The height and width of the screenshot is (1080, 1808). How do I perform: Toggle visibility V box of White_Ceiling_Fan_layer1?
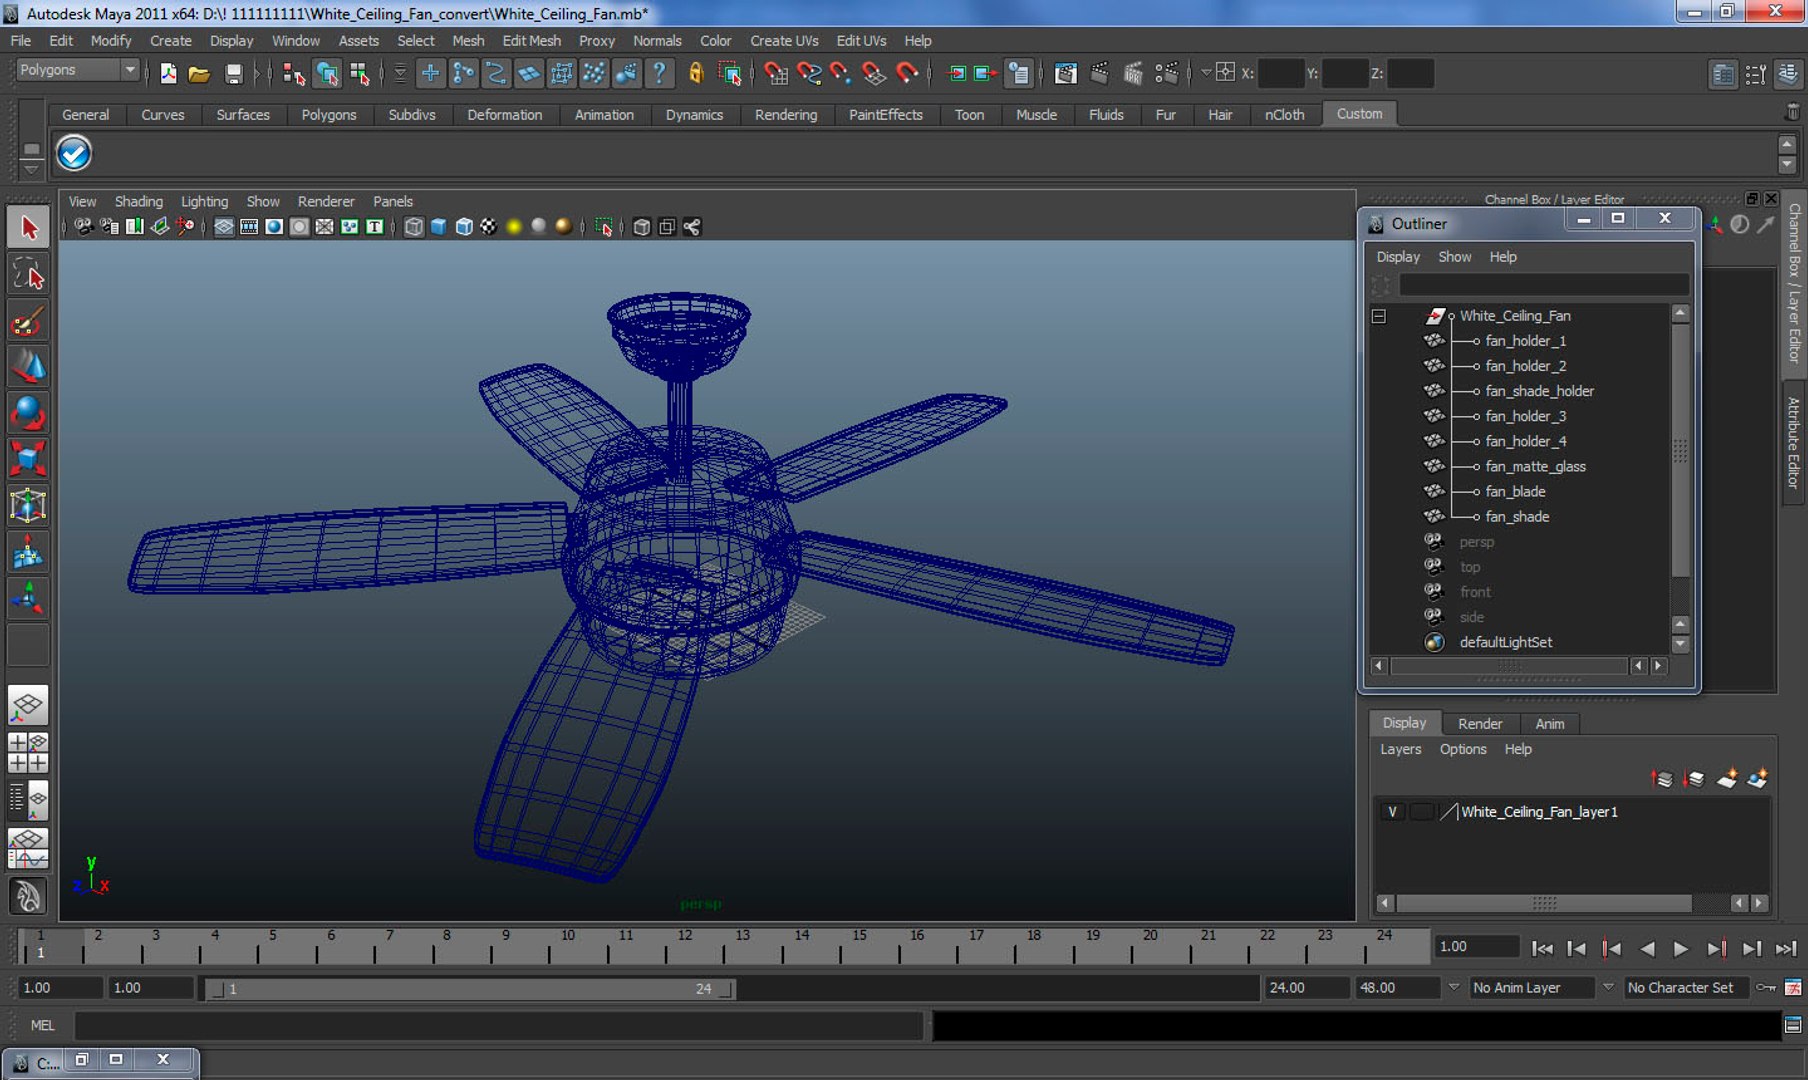coord(1392,812)
